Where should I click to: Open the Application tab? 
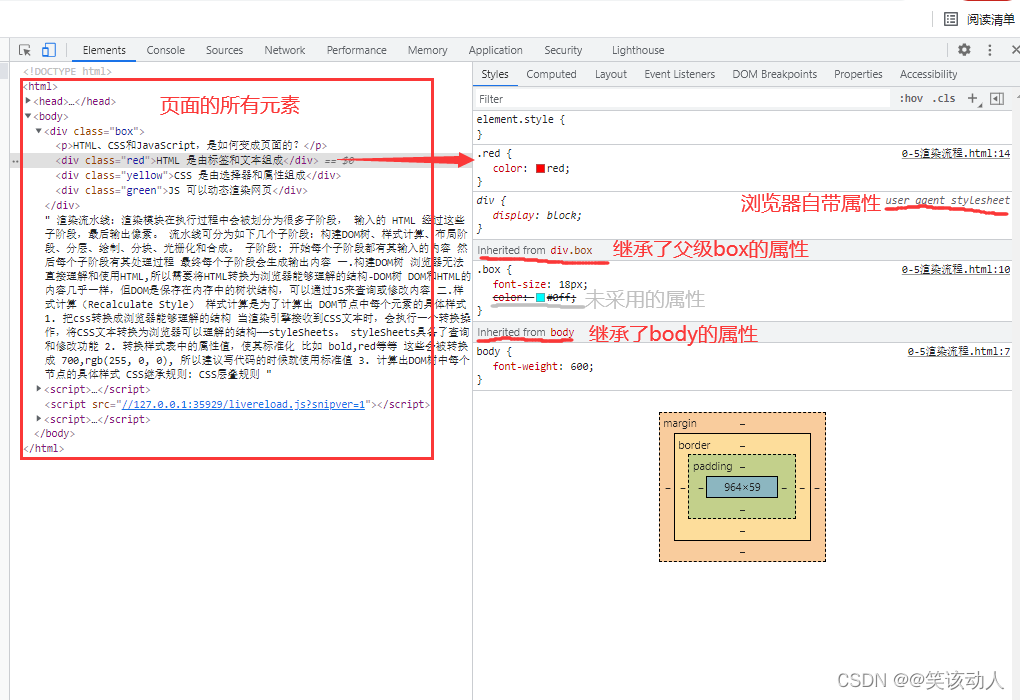pos(495,50)
